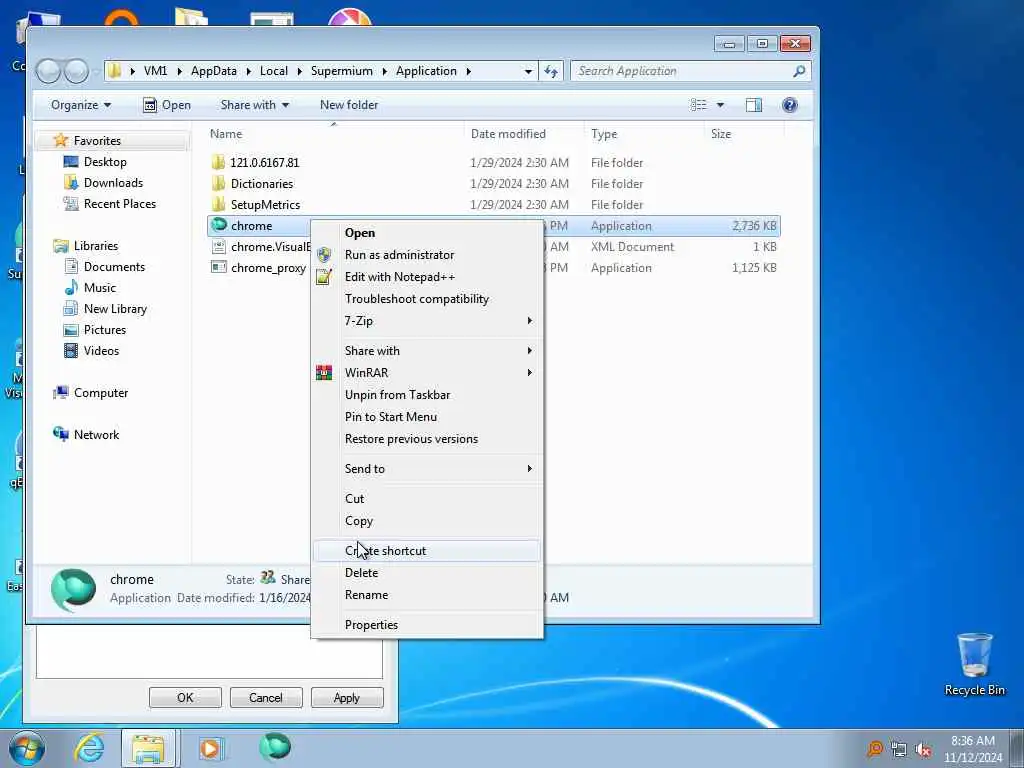The width and height of the screenshot is (1024, 768).
Task: Open the Music library
Action: 99,287
